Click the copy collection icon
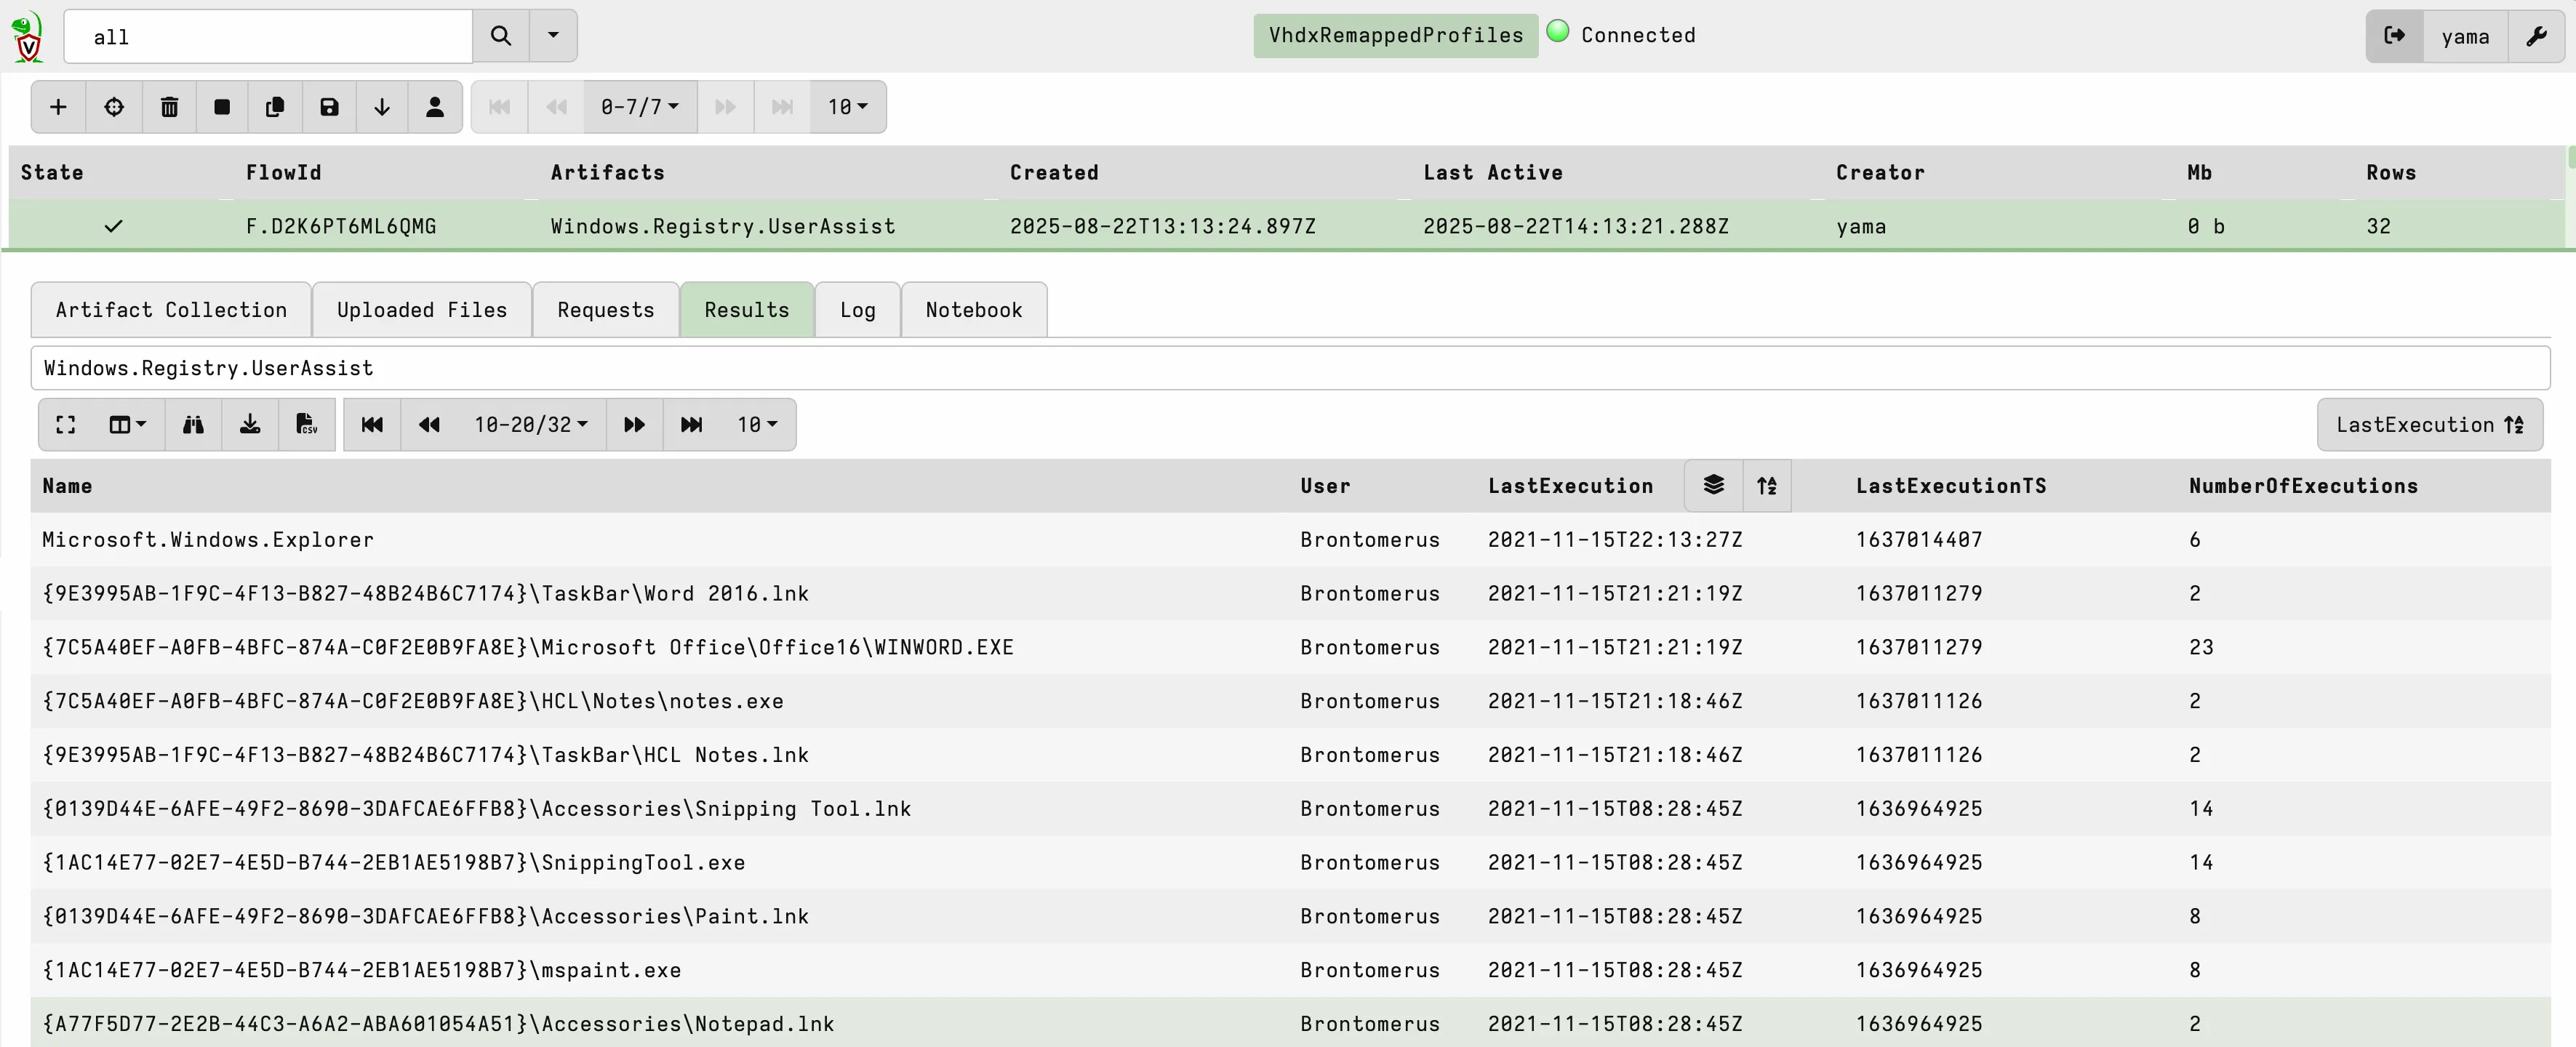The width and height of the screenshot is (2576, 1047). coord(275,107)
